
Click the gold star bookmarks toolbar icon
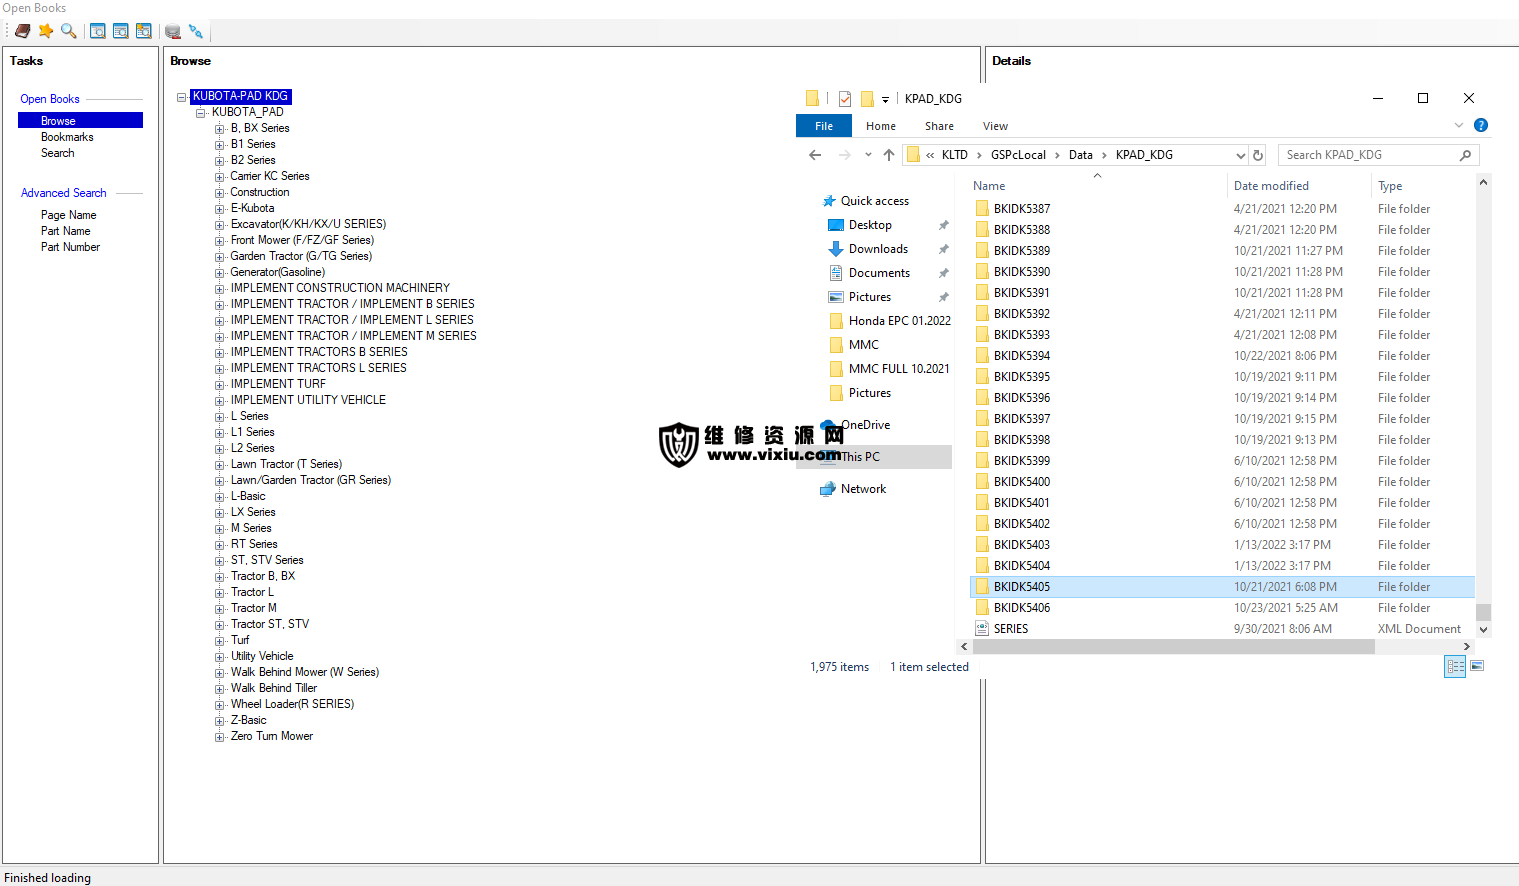46,31
